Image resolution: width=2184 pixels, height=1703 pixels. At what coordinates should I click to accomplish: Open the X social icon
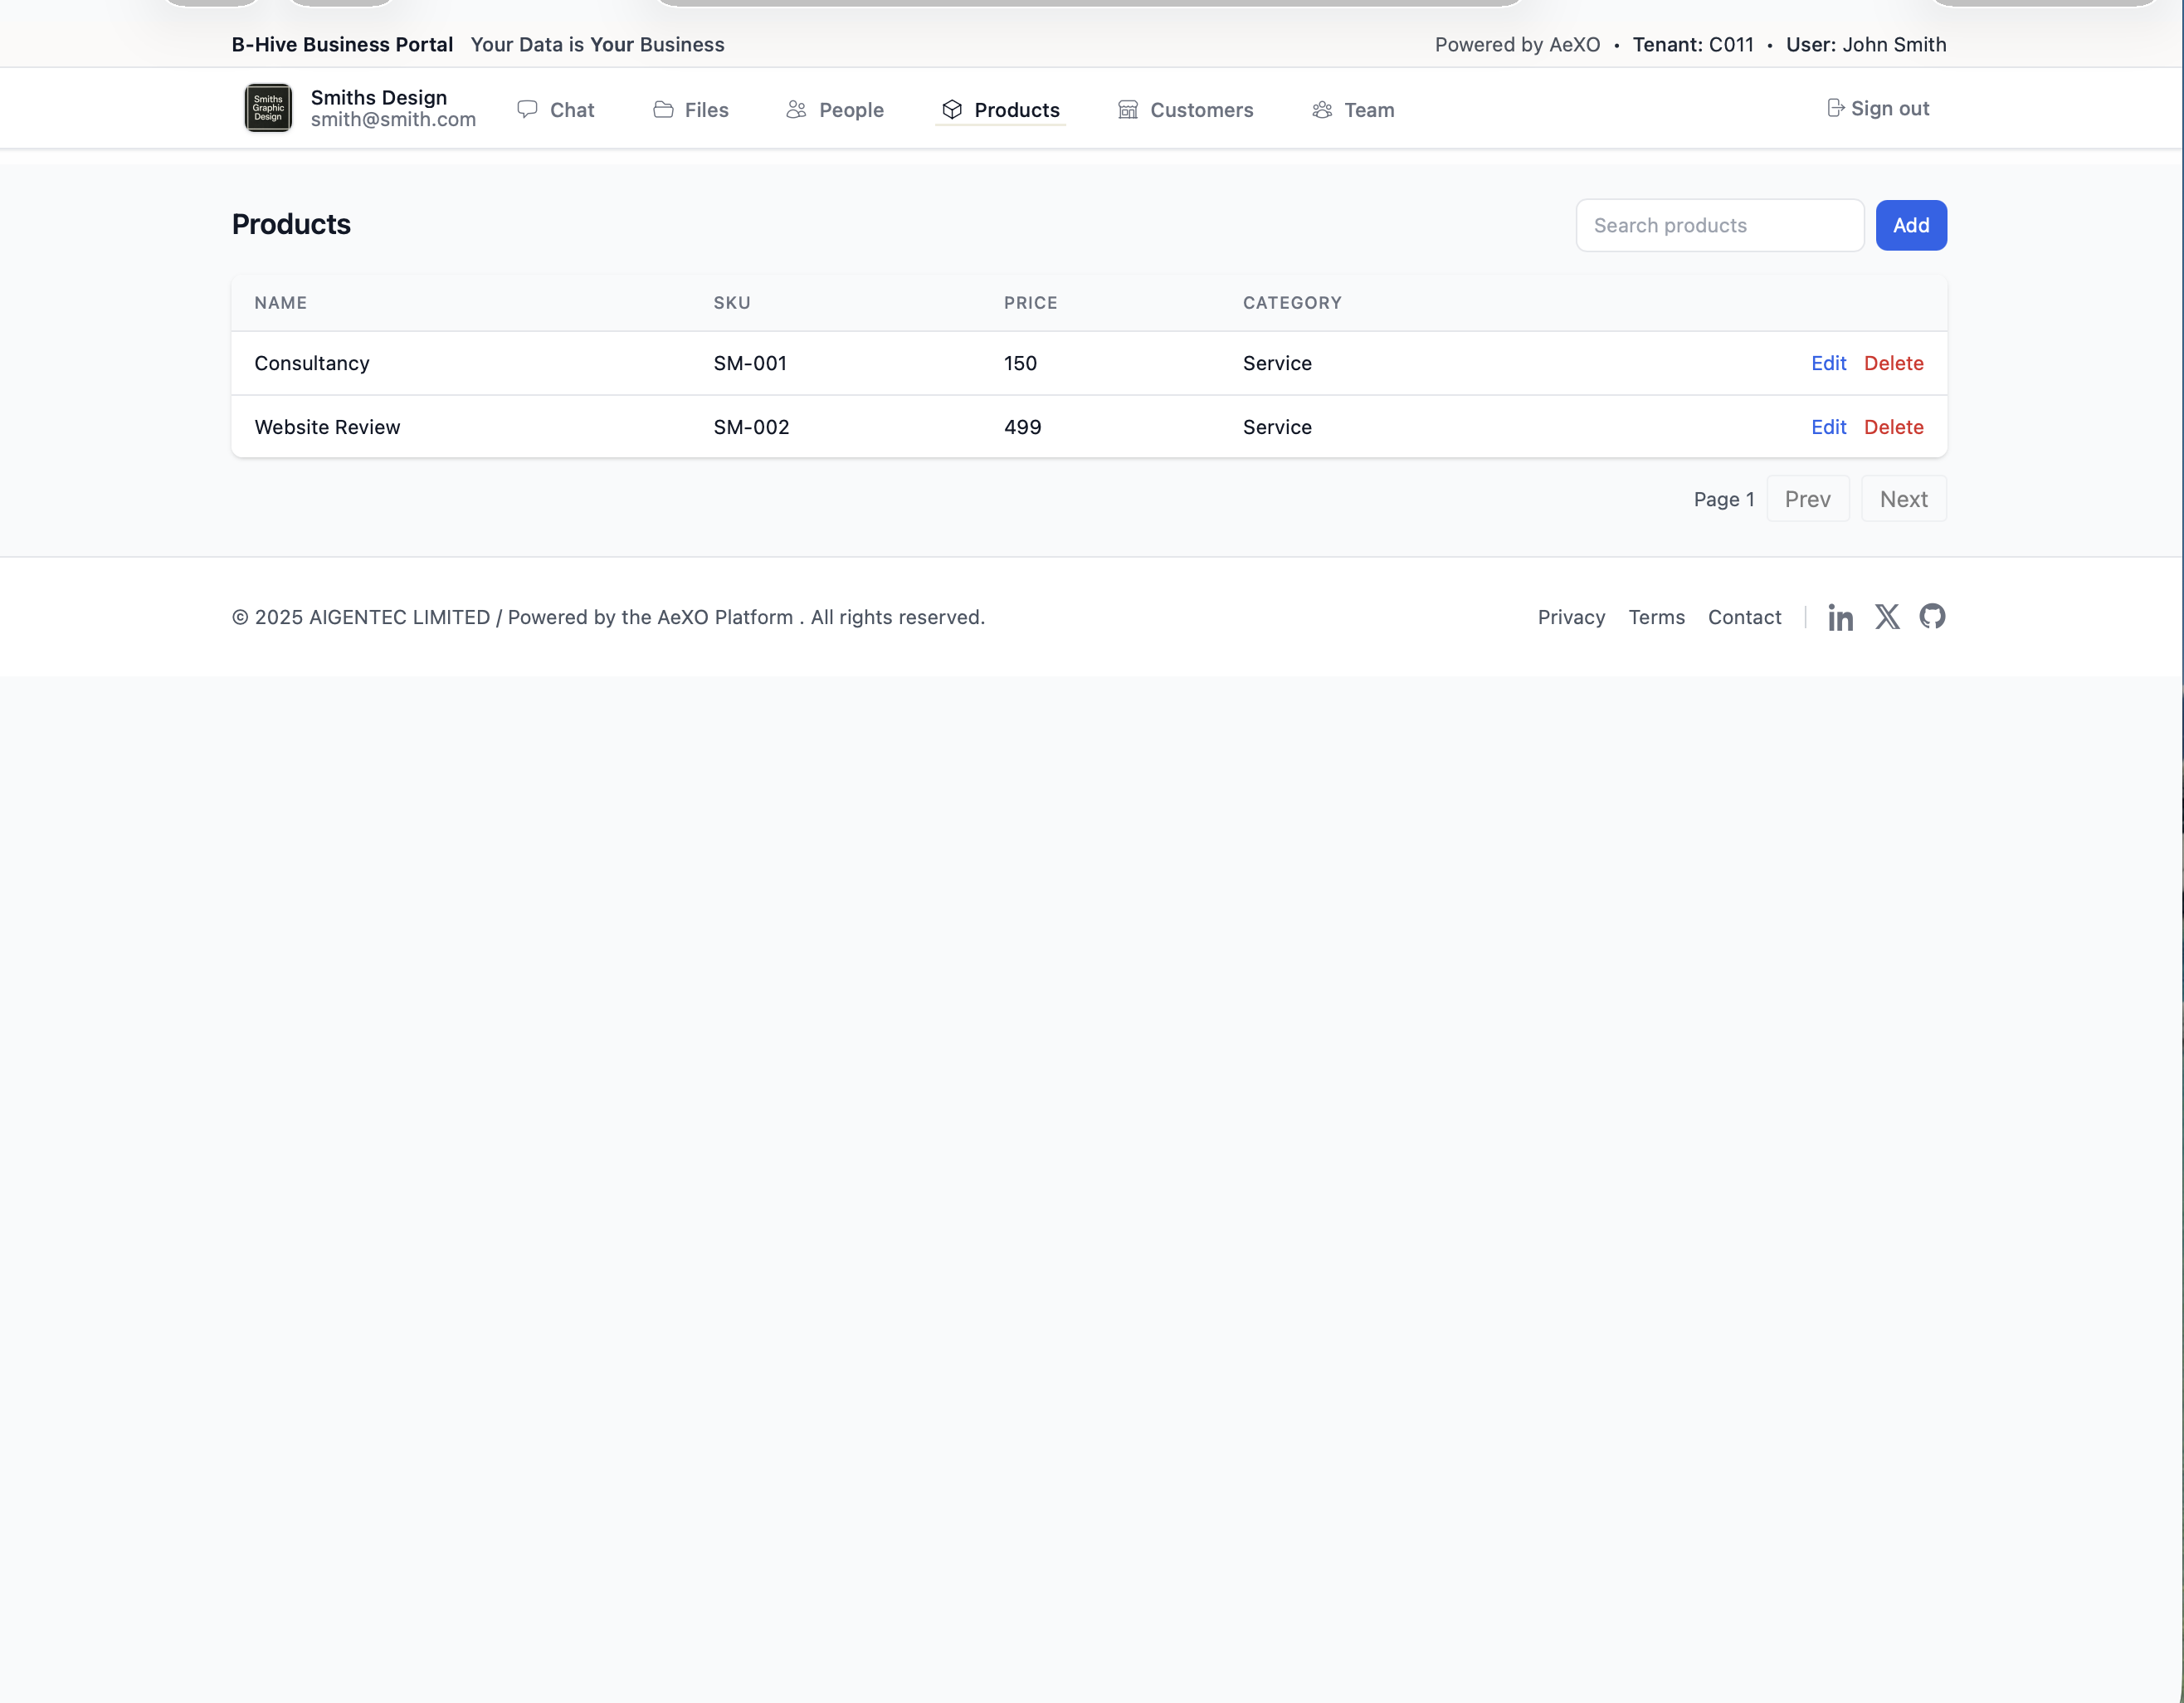coord(1887,616)
